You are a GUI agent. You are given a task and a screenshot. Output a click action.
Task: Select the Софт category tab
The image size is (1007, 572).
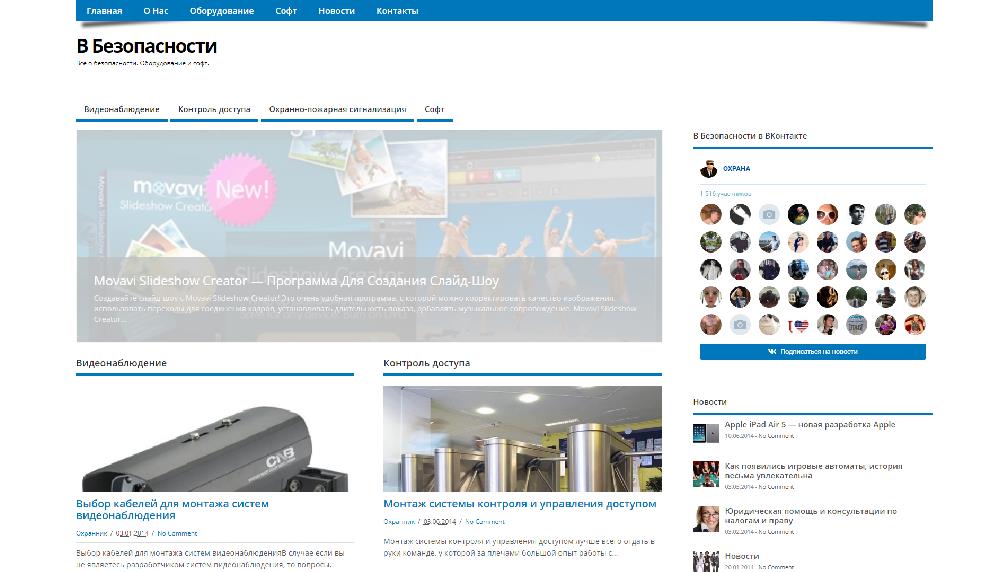[434, 110]
